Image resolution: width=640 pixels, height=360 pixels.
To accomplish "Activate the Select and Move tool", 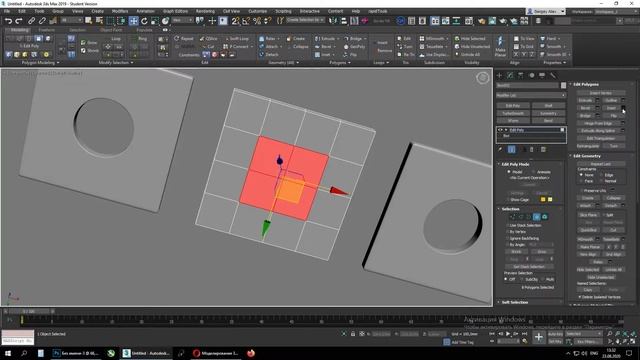I will pos(133,21).
